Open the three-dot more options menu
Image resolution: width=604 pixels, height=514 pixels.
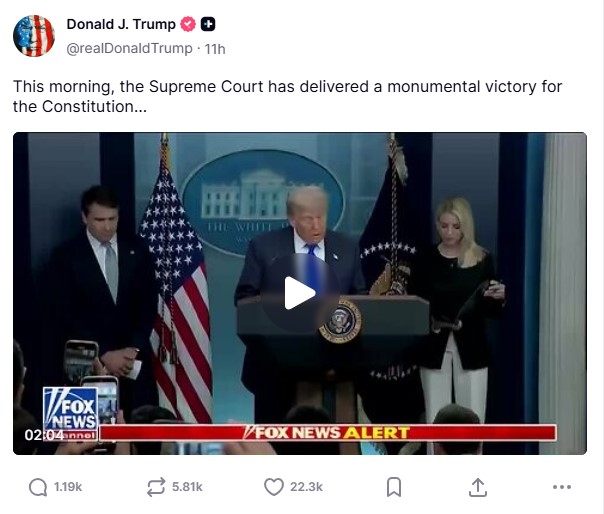tap(562, 487)
